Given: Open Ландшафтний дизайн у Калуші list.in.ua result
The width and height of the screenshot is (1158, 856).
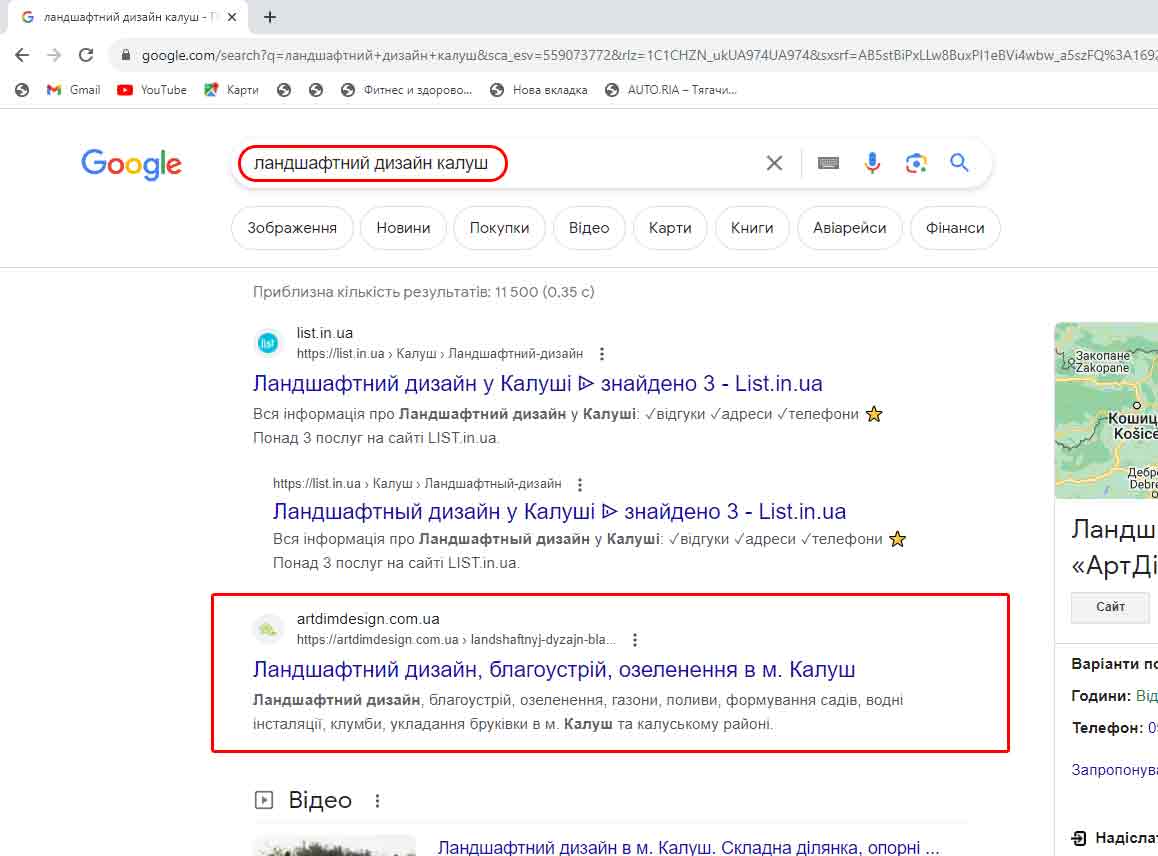Looking at the screenshot, I should click(538, 383).
